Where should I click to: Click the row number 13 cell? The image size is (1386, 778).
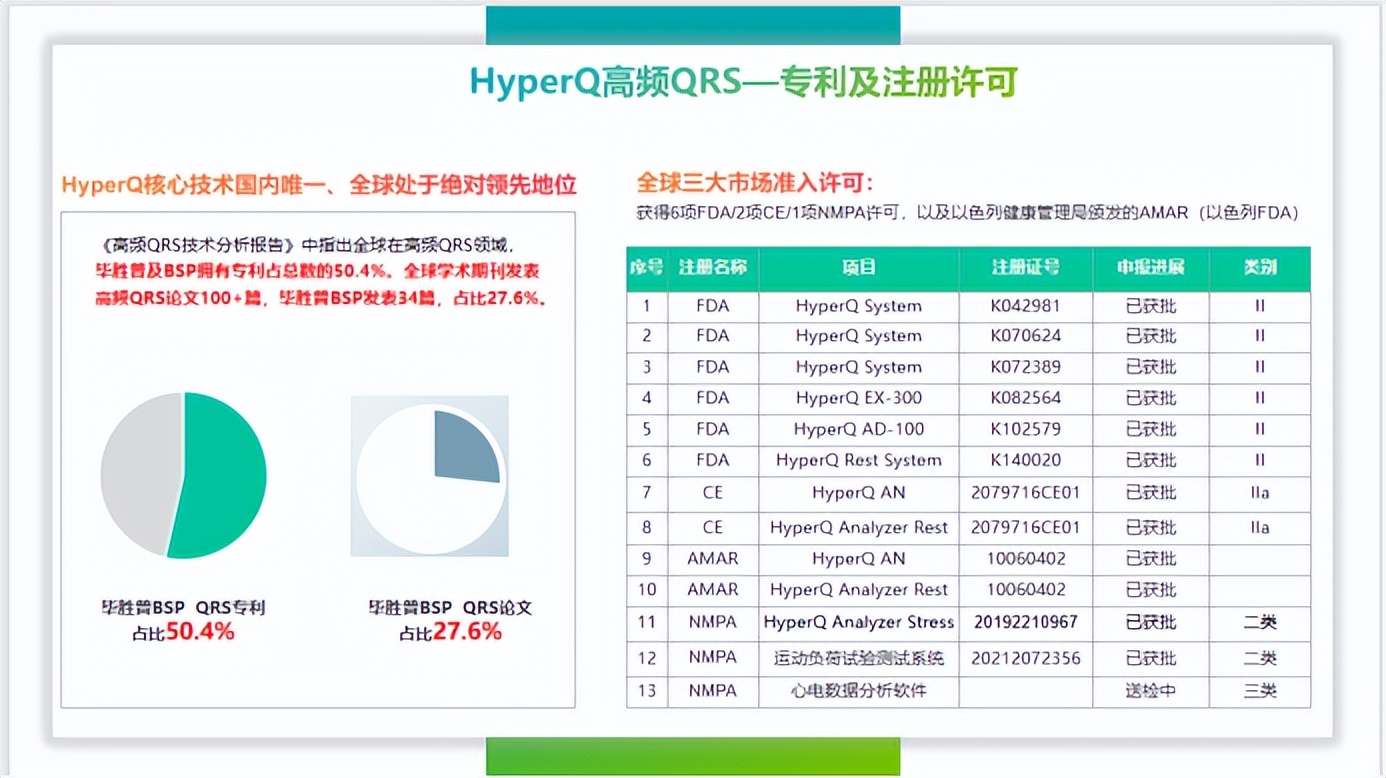pyautogui.click(x=647, y=691)
